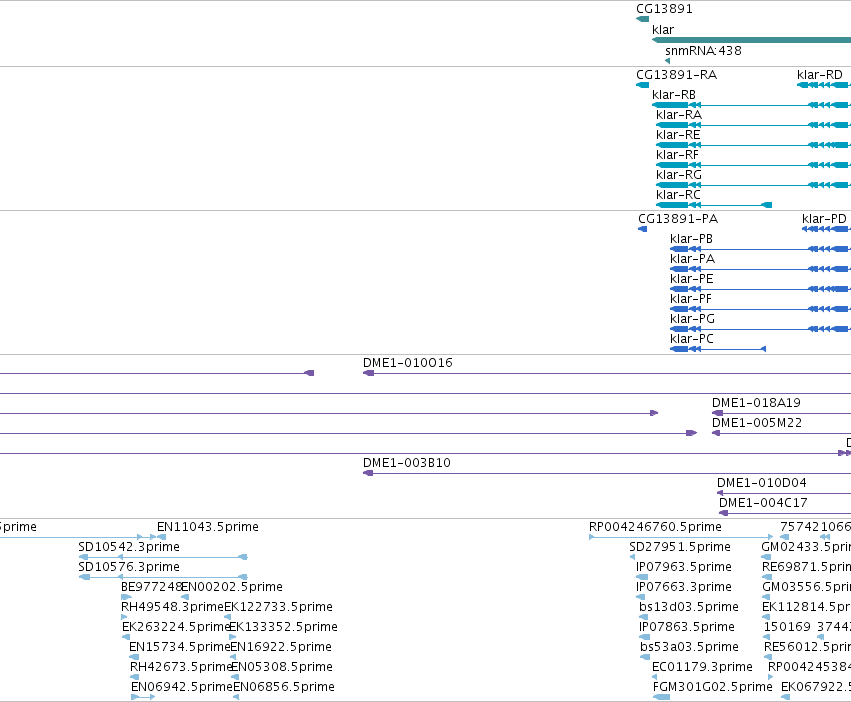Select the klar gene feature label

(x=663, y=30)
